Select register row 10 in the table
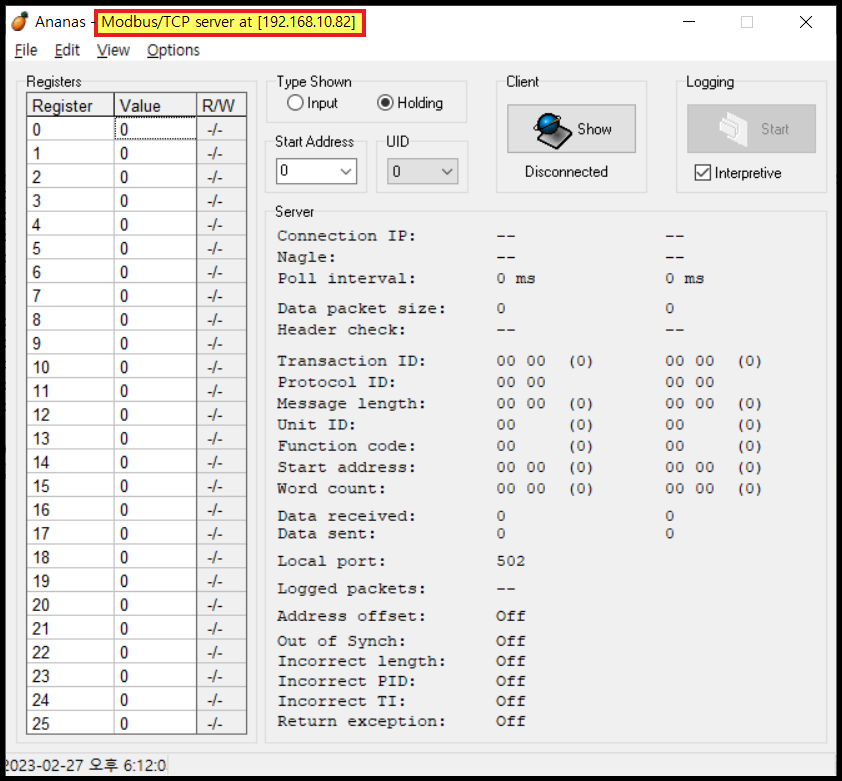The width and height of the screenshot is (842, 781). point(70,367)
